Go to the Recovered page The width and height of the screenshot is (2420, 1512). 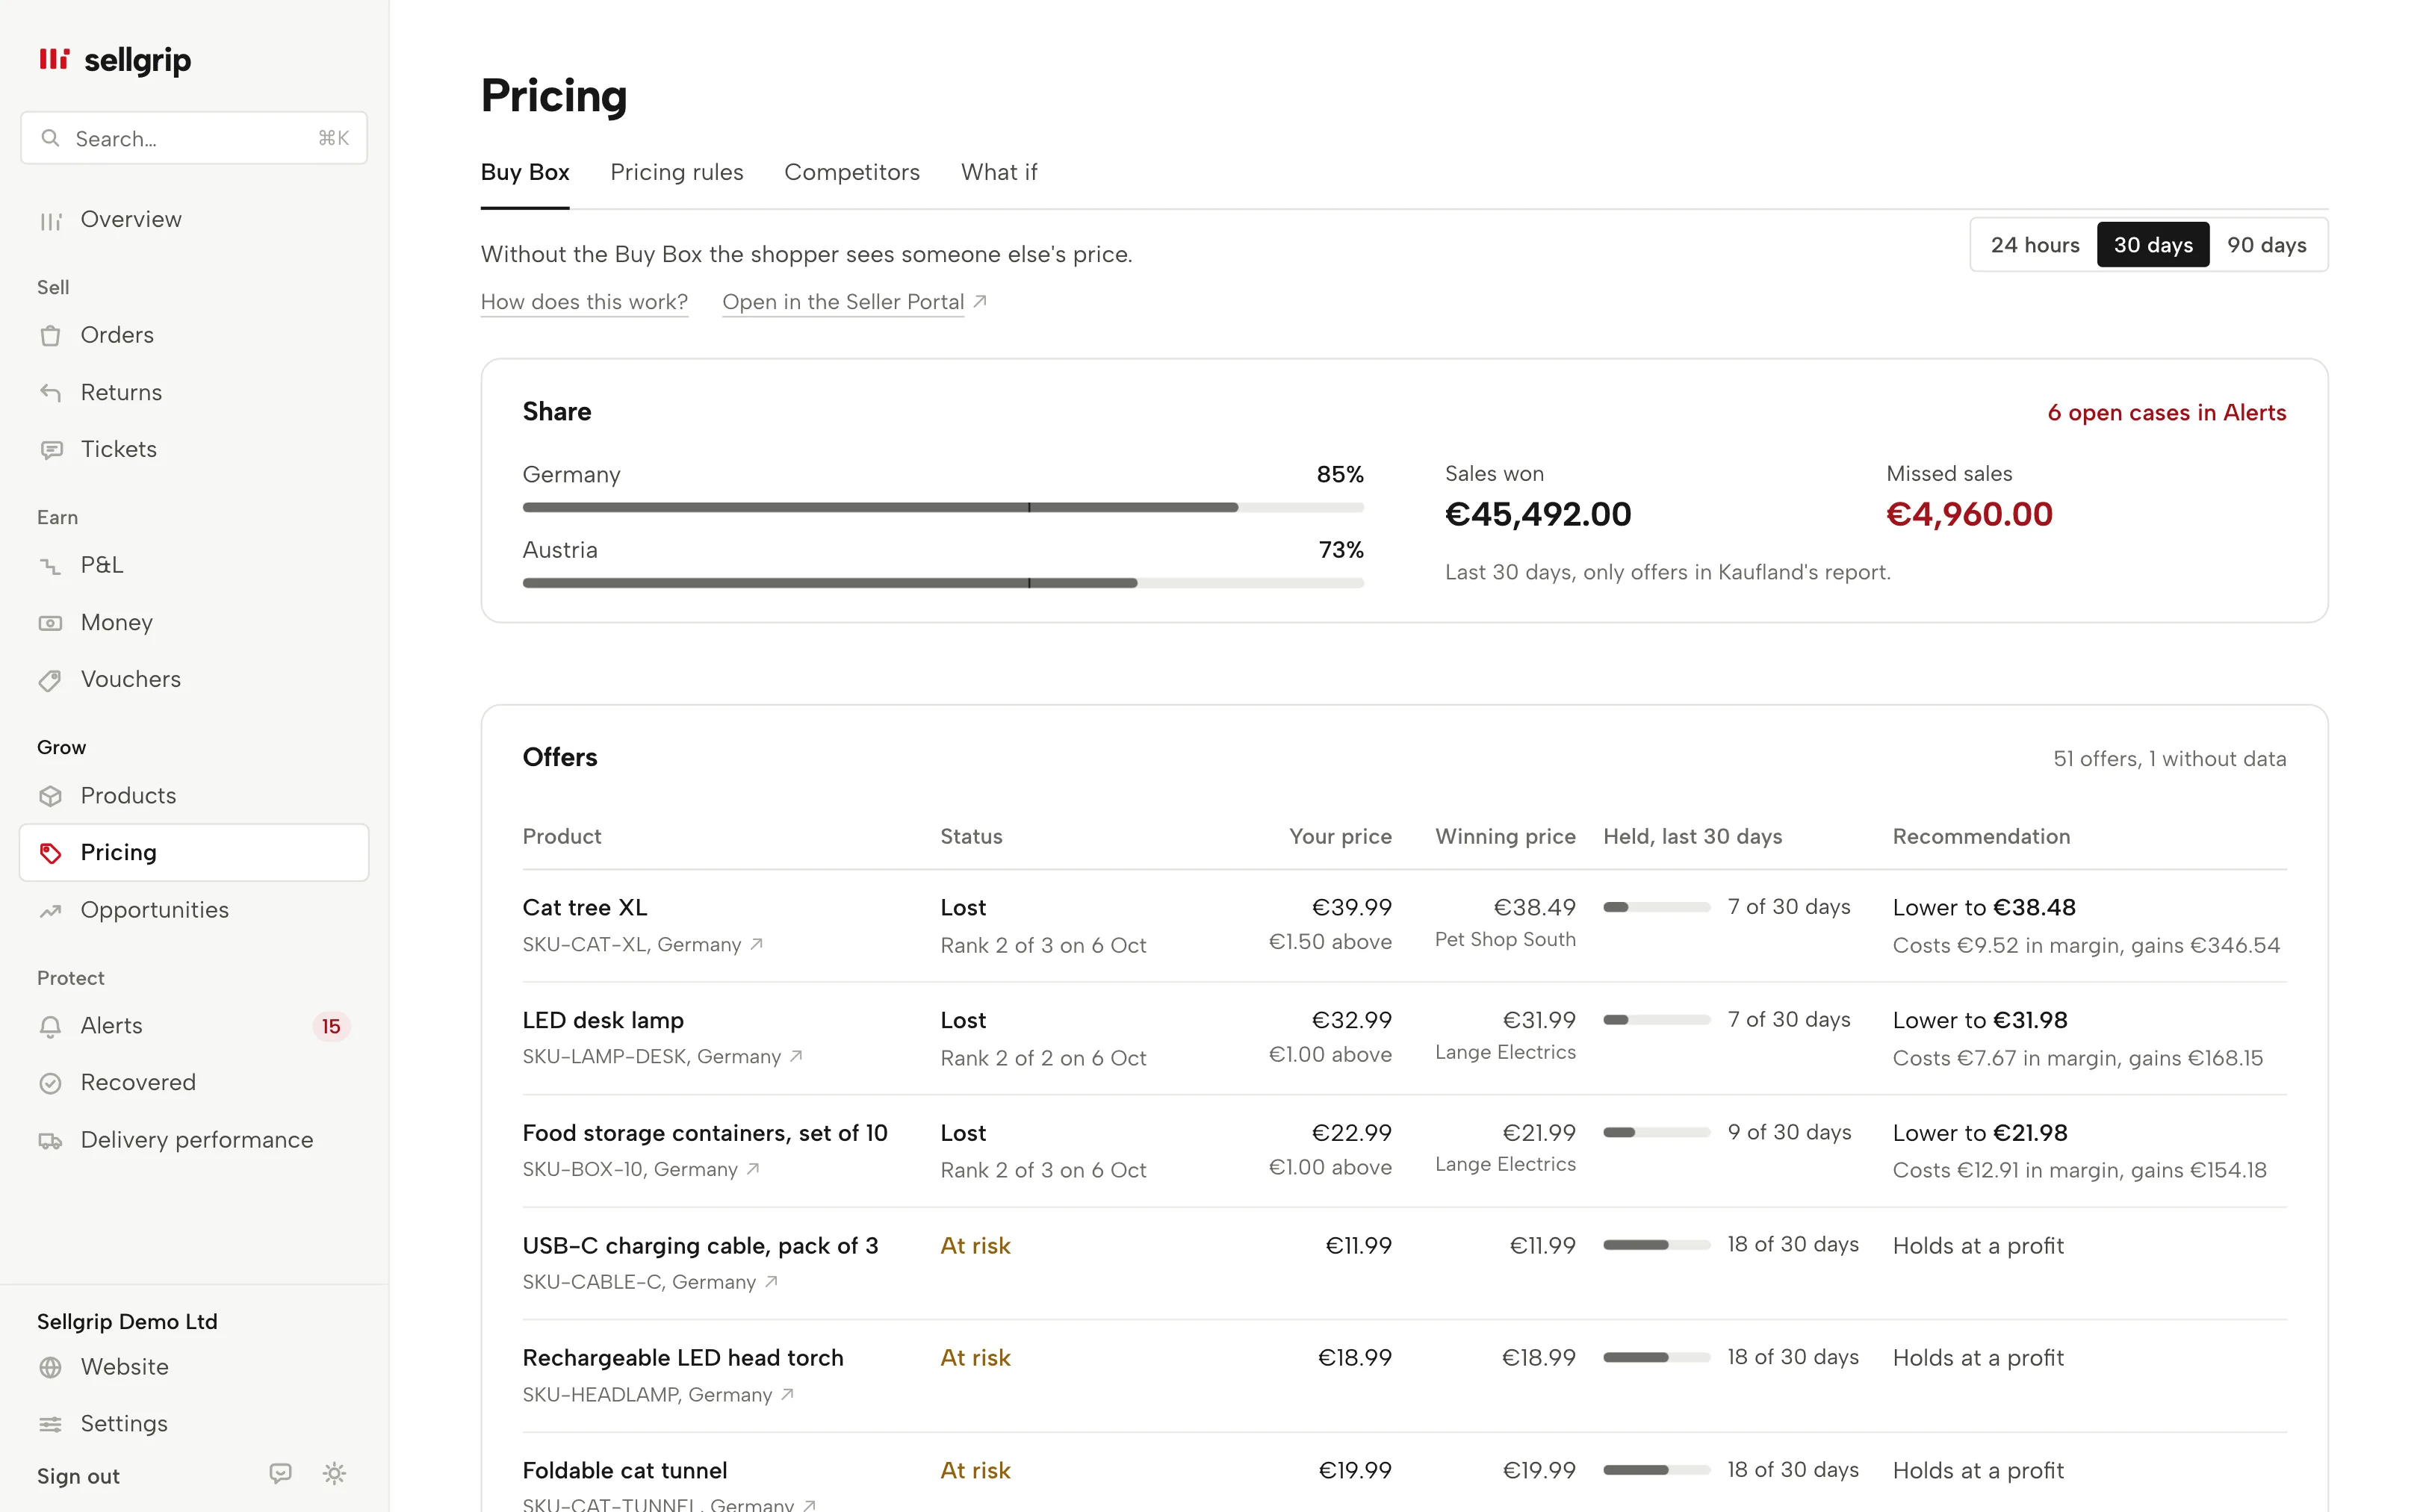pos(194,1082)
